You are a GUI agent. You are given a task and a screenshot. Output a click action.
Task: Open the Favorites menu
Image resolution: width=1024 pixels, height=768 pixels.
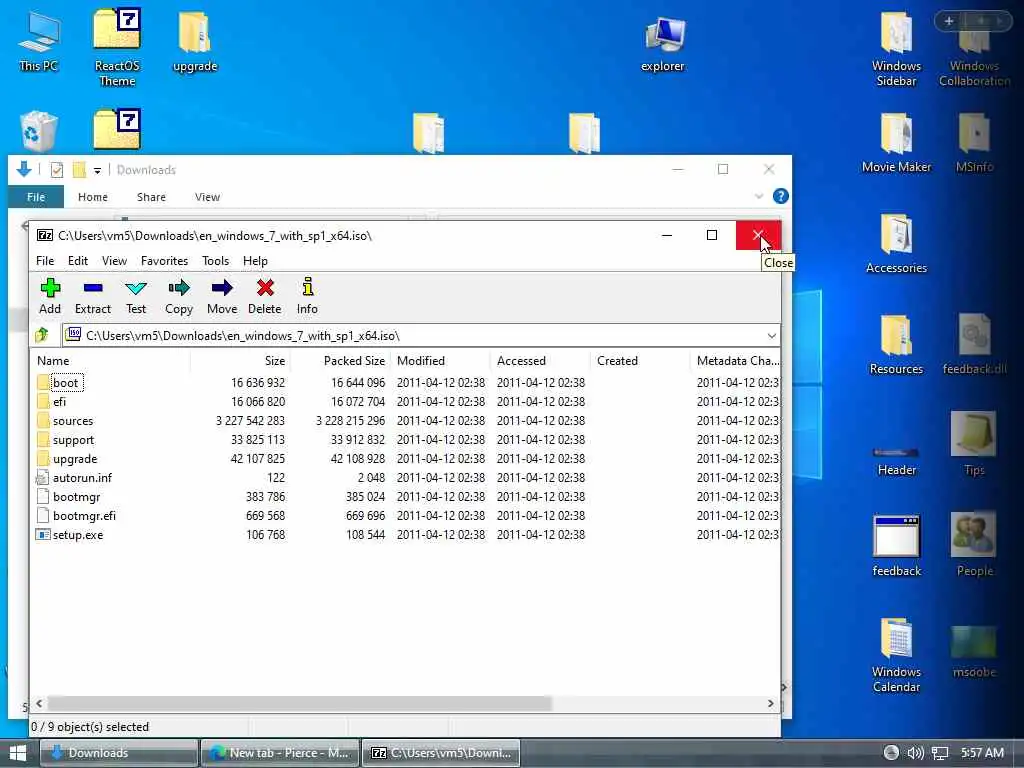(164, 261)
